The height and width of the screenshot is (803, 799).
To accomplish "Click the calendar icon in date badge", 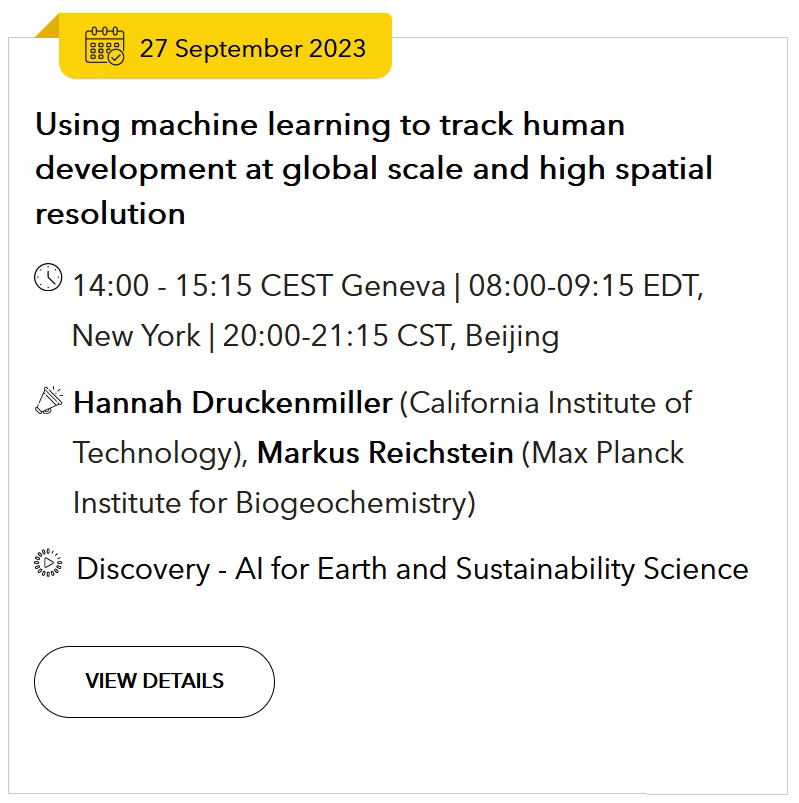I will (x=104, y=46).
